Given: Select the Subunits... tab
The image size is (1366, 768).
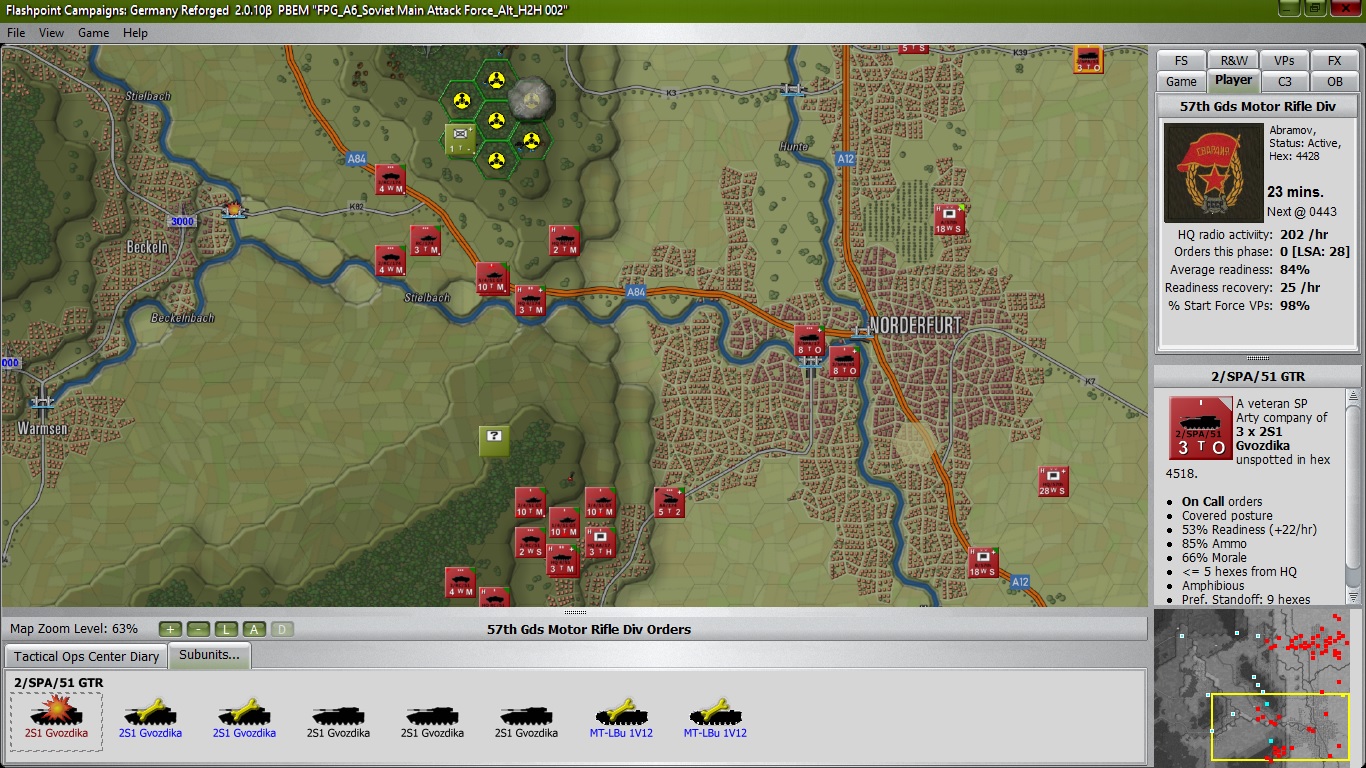Looking at the screenshot, I should pos(209,655).
